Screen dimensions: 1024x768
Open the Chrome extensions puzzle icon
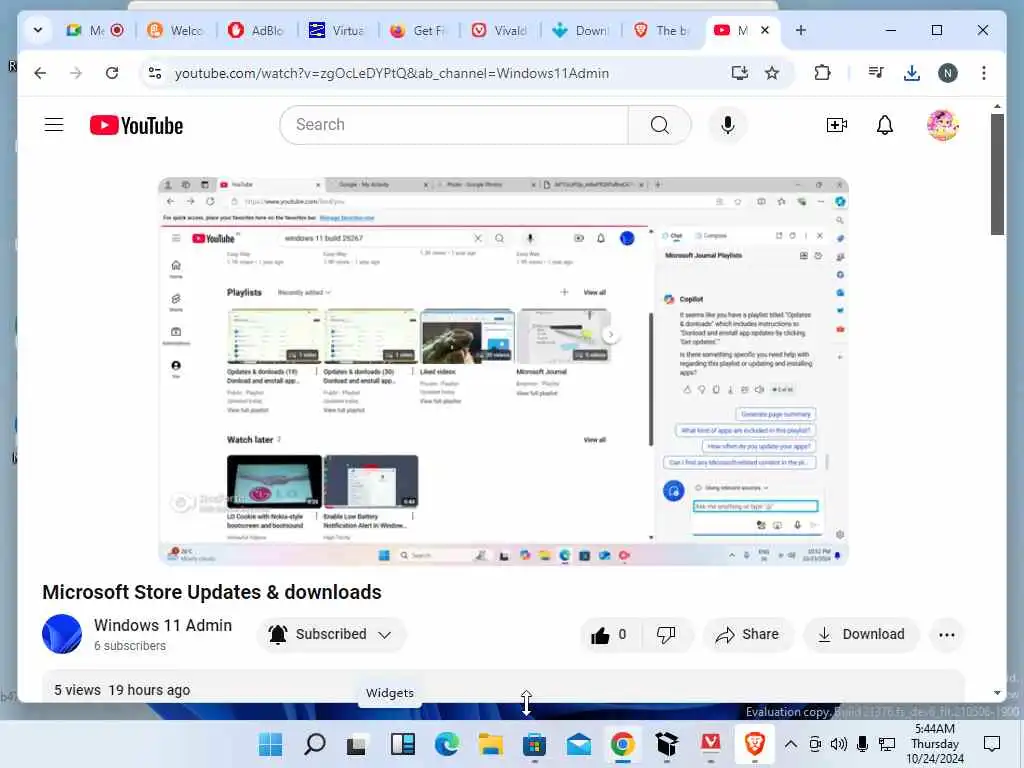pyautogui.click(x=822, y=73)
